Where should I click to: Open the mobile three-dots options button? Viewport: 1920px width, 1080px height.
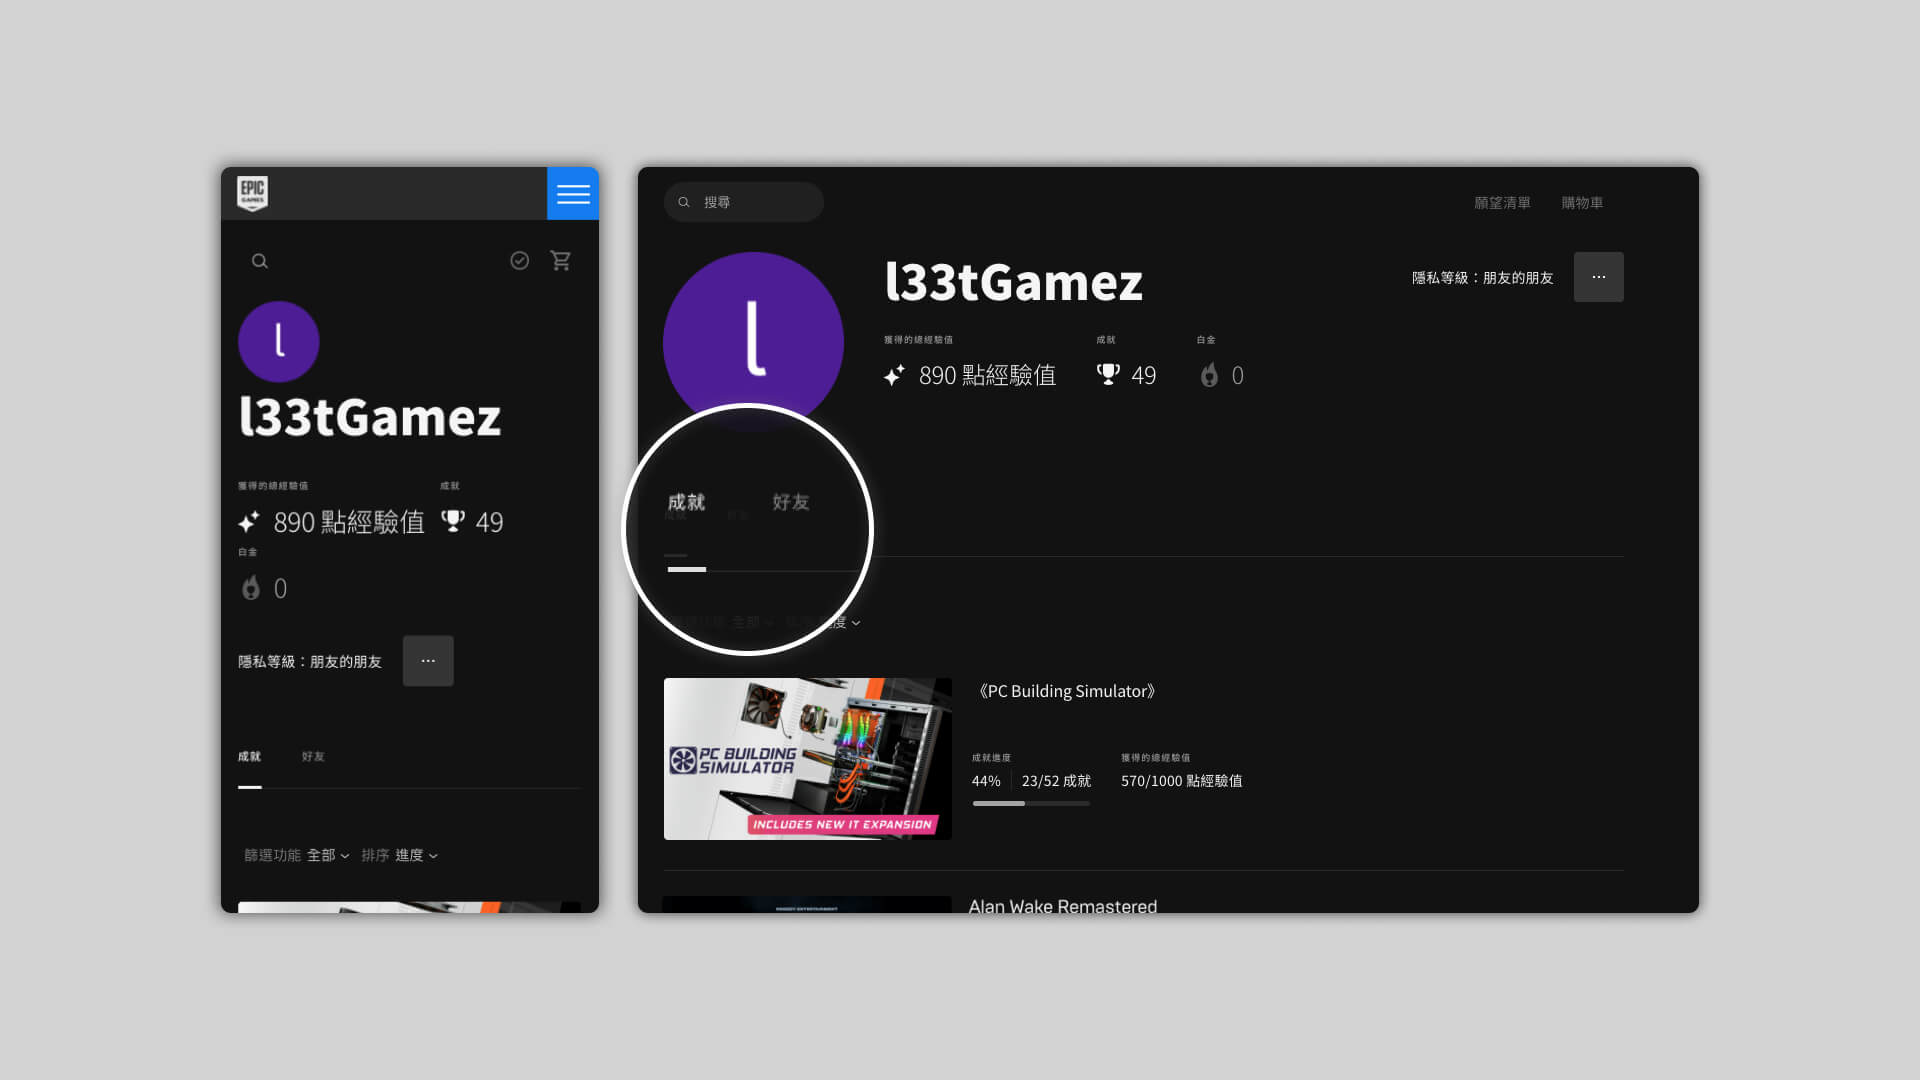[x=428, y=661]
